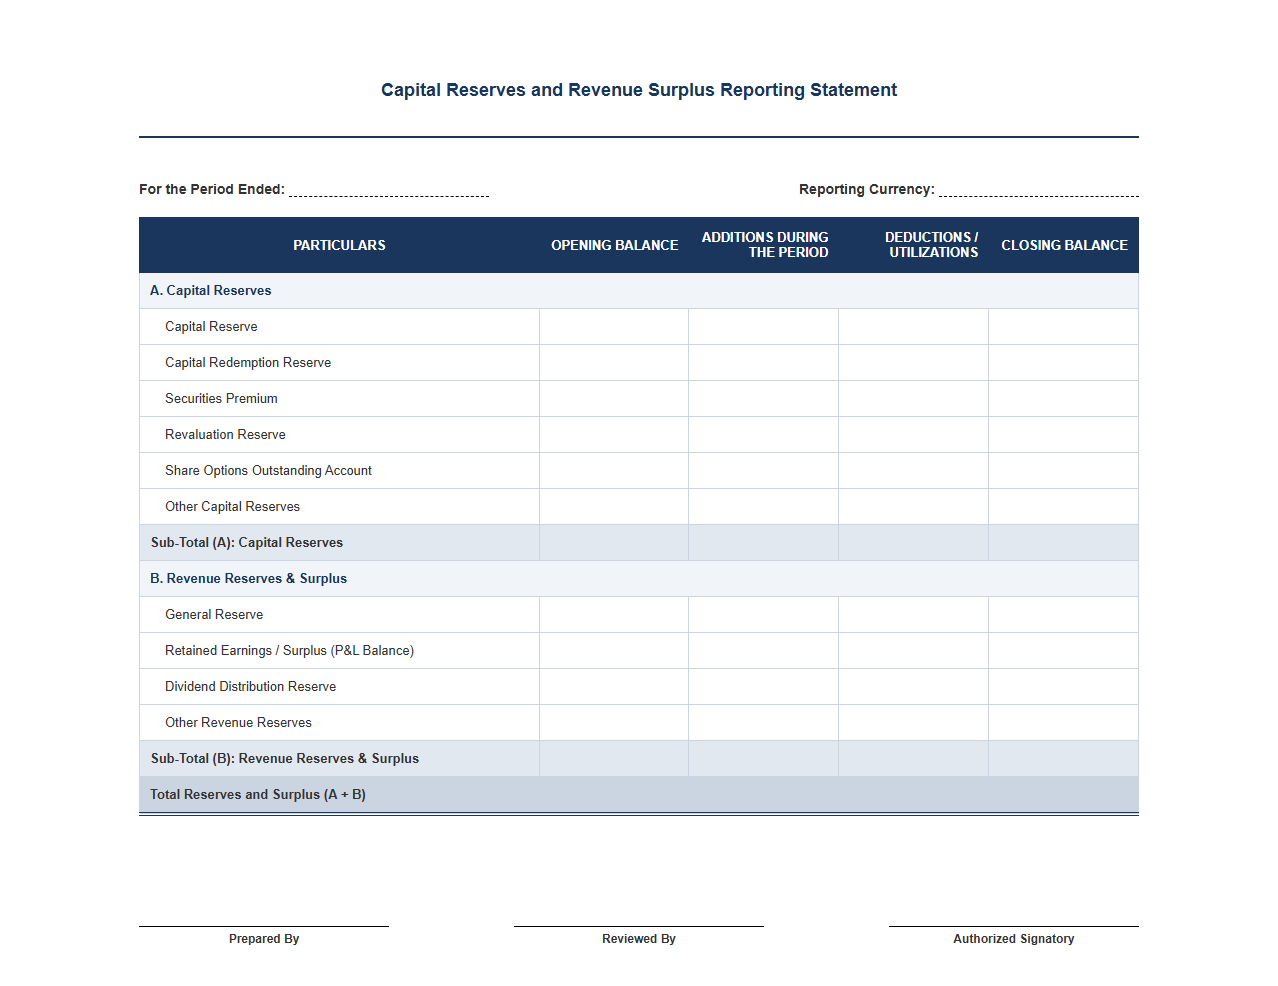
Task: Click the 'Capital Redemption Reserve' row label
Action: click(x=248, y=363)
